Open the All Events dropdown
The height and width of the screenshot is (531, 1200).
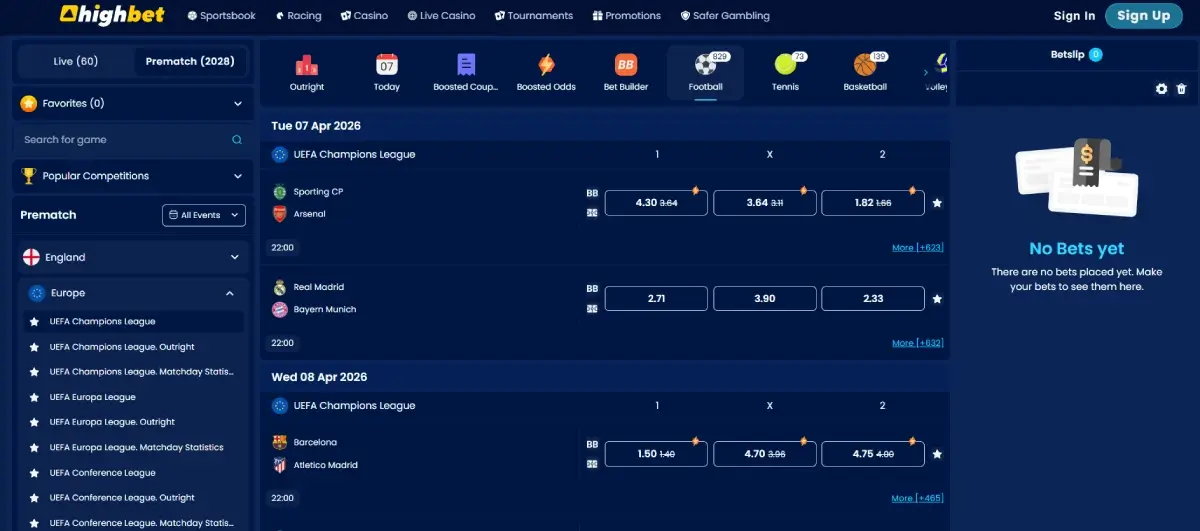click(204, 215)
